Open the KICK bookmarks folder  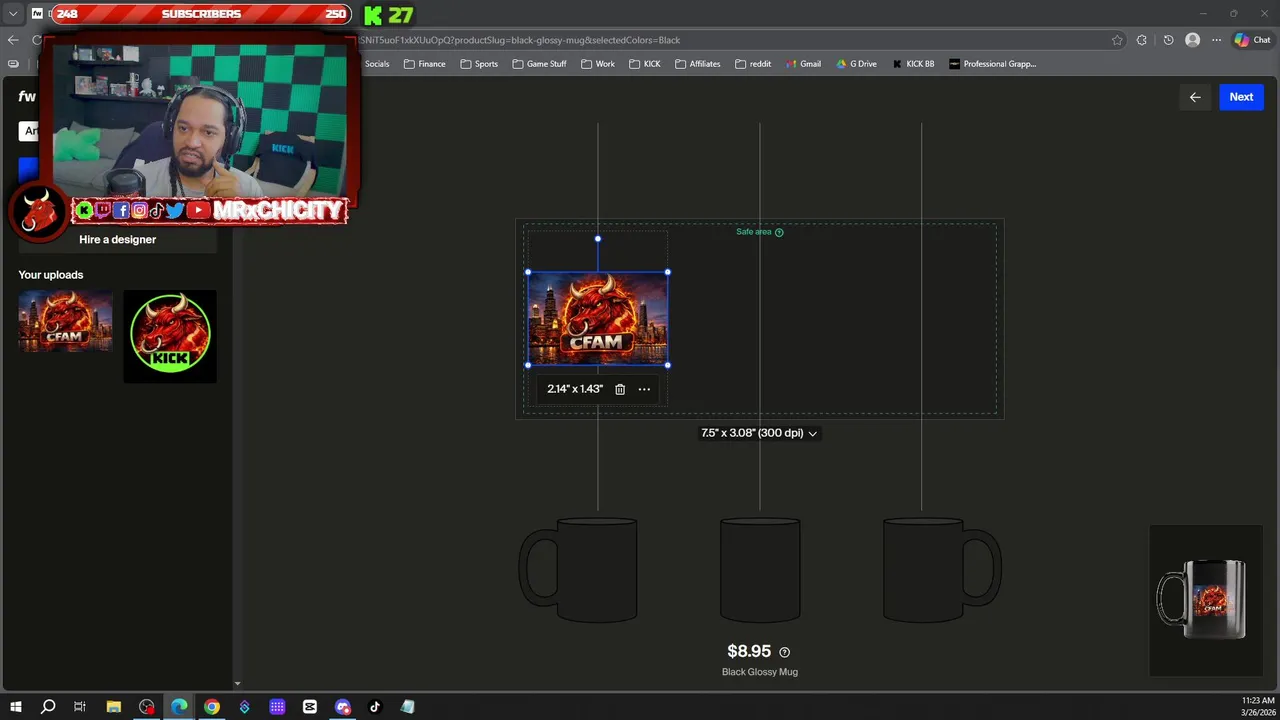[645, 64]
